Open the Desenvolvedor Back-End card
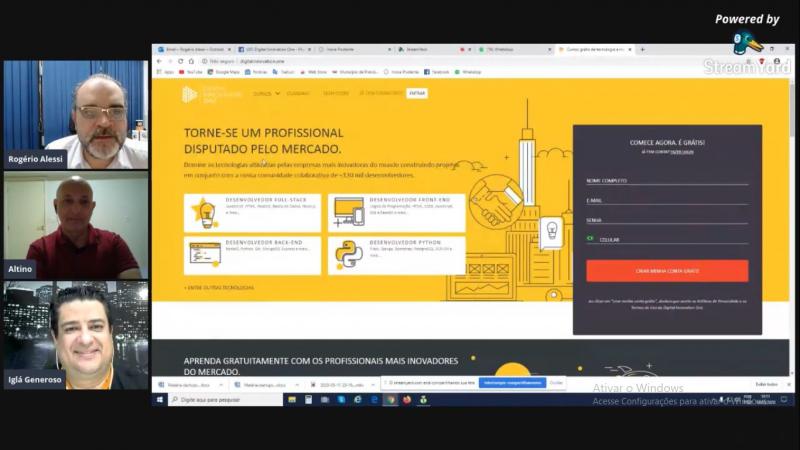Screen dimensions: 800x450 (x=253, y=256)
